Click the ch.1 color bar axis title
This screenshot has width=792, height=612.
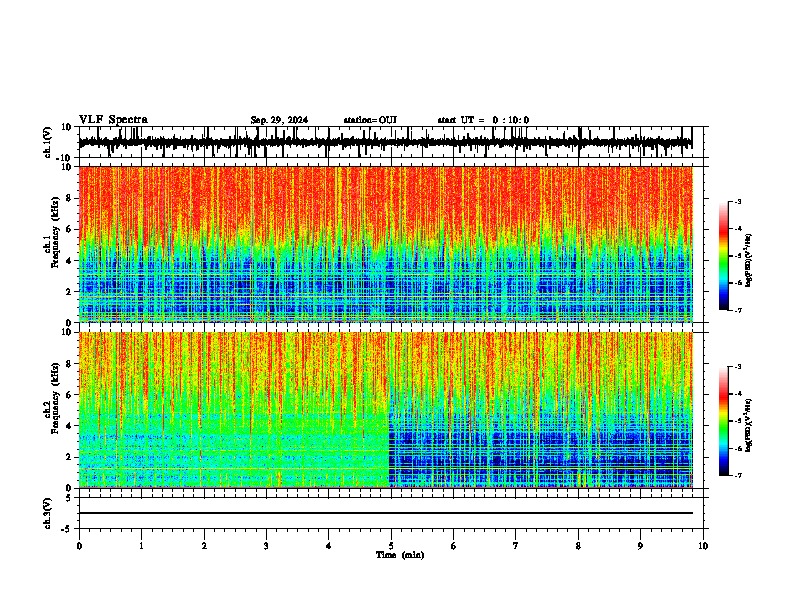point(748,260)
